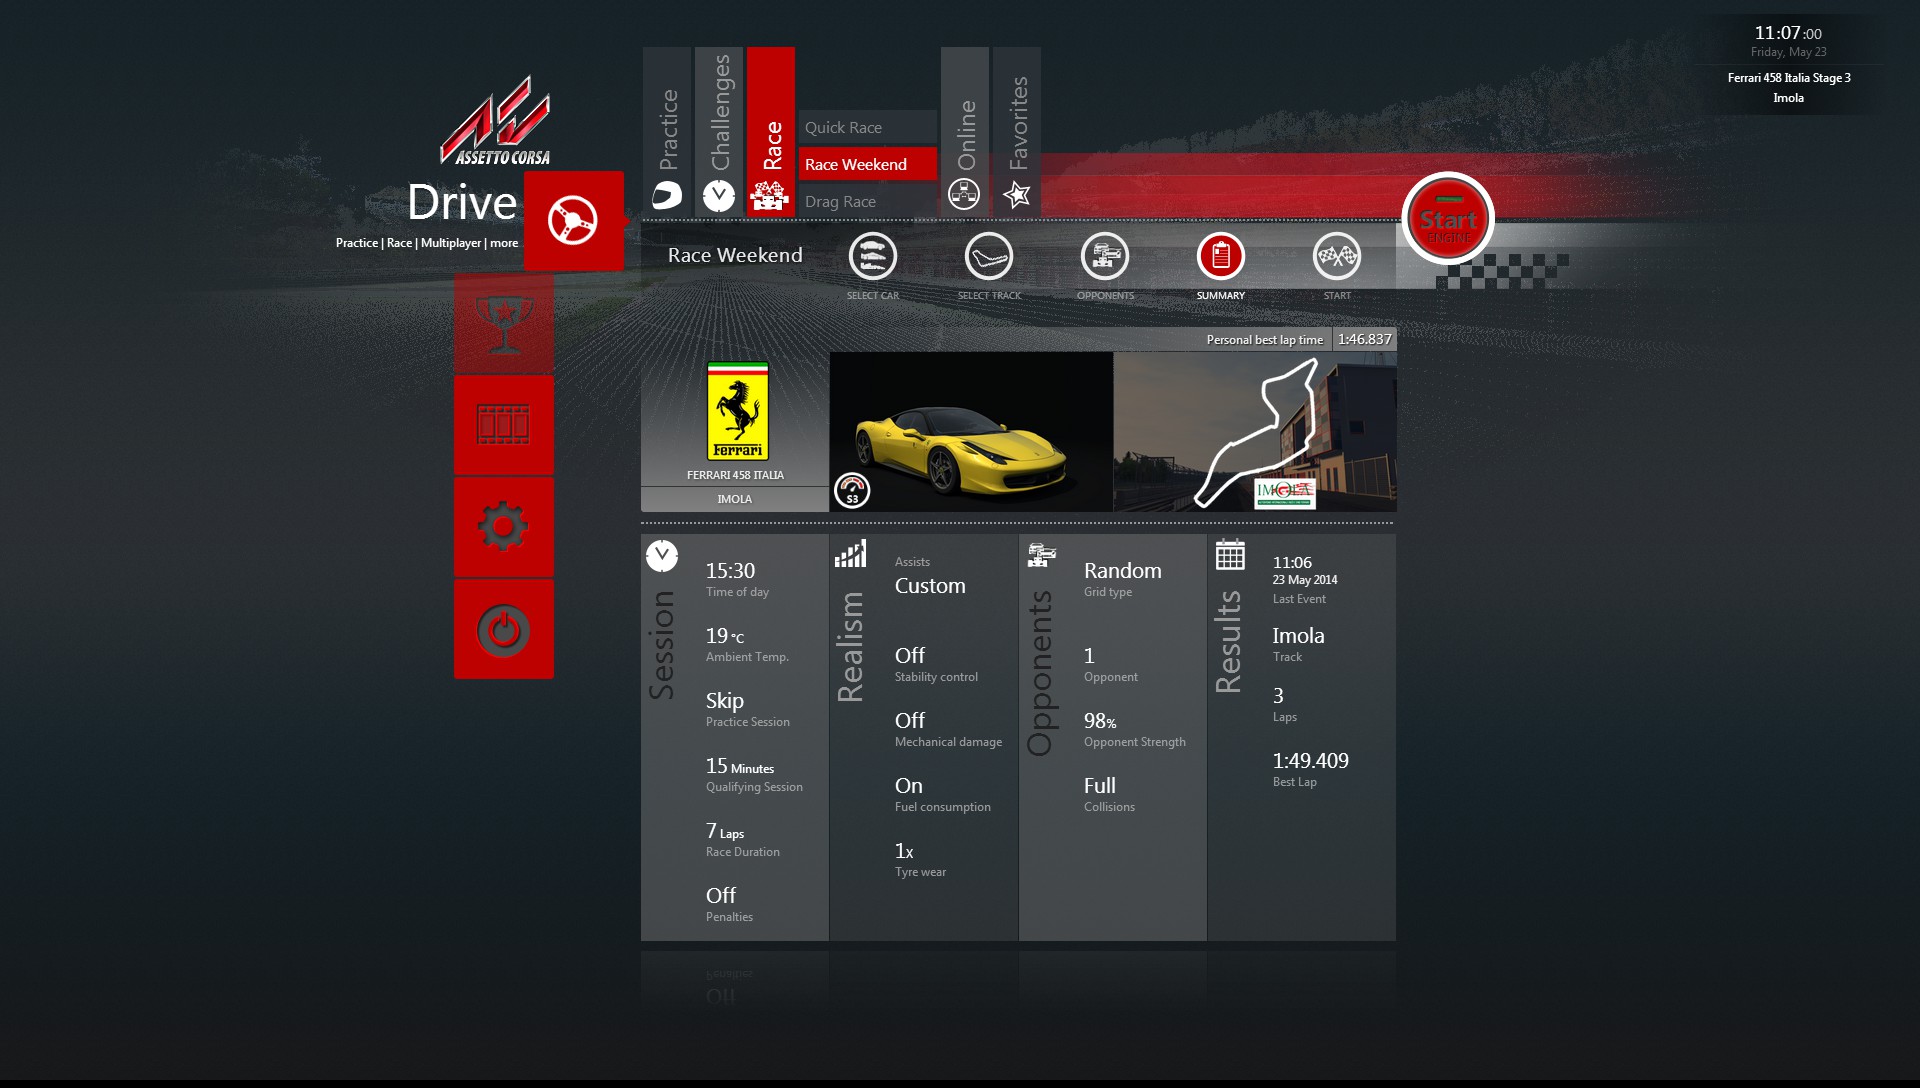Open the Favorites tab
The width and height of the screenshot is (1920, 1088).
pos(1017,132)
